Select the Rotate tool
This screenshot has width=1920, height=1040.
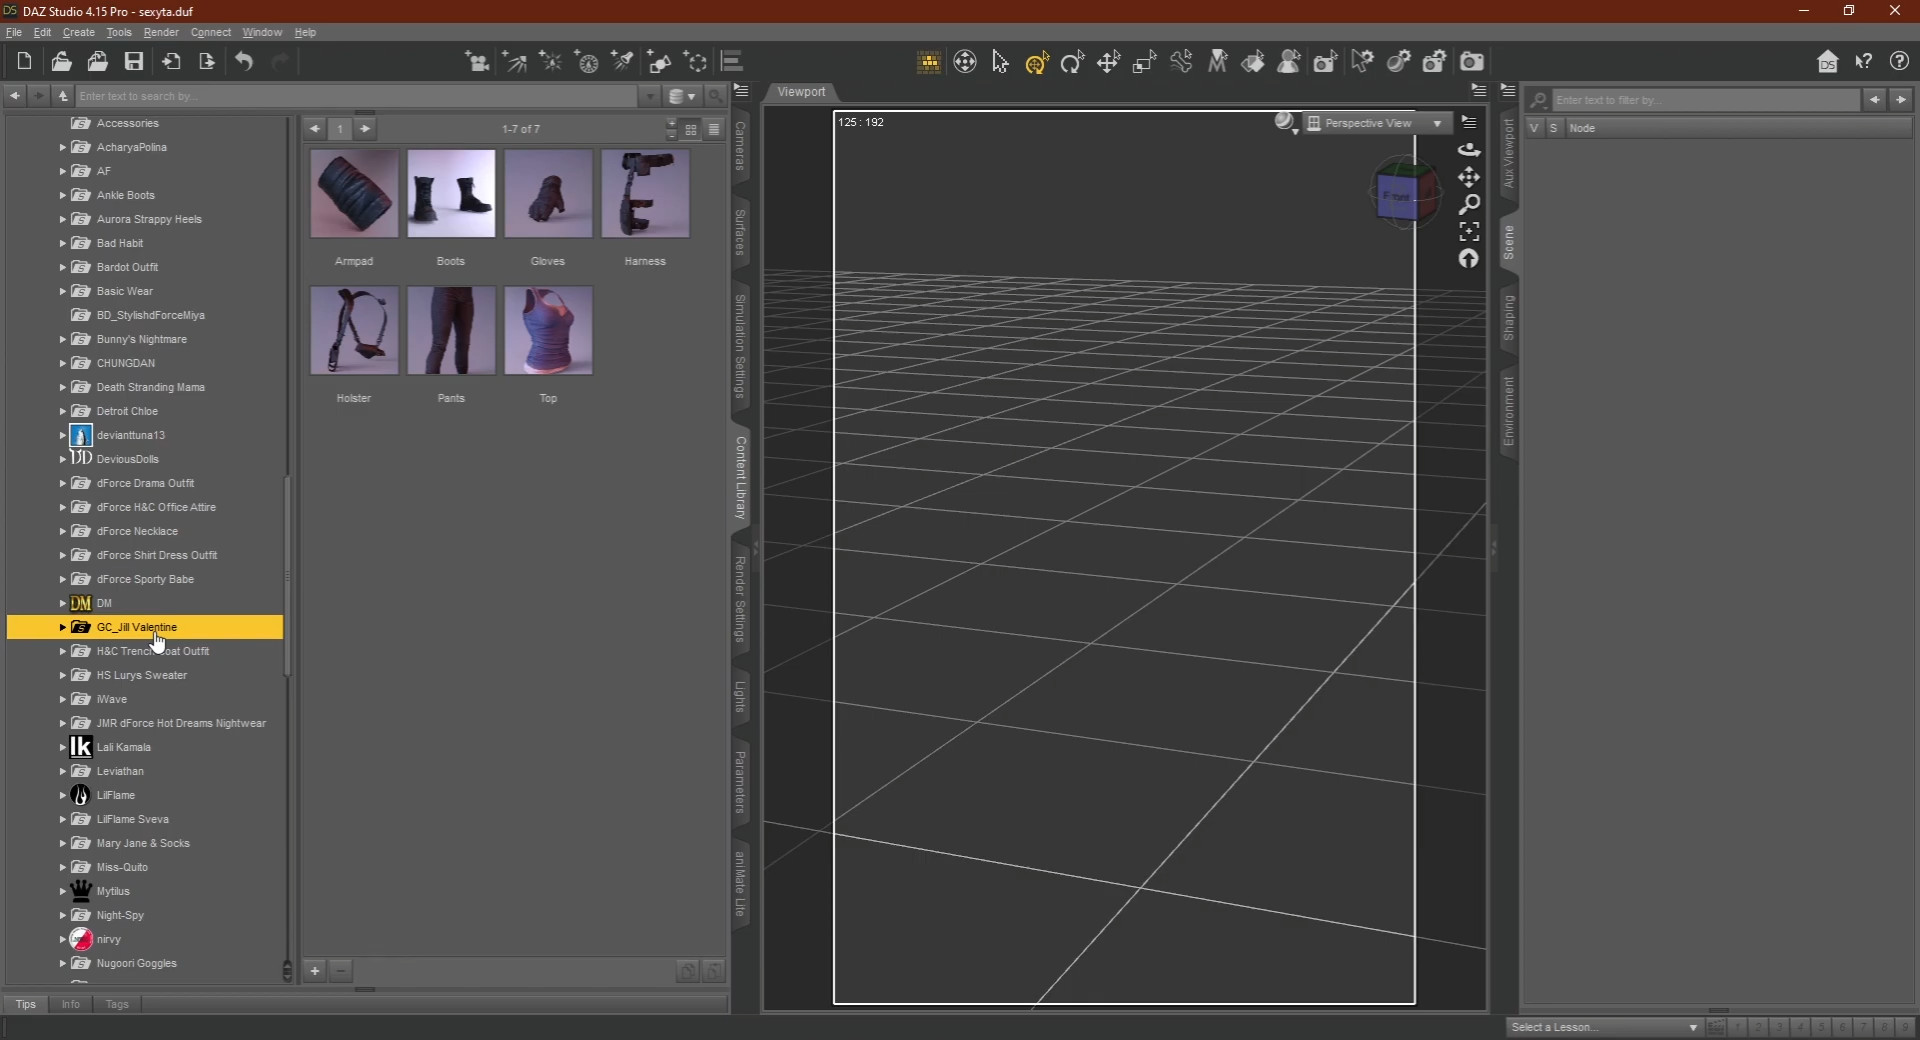(x=1073, y=62)
